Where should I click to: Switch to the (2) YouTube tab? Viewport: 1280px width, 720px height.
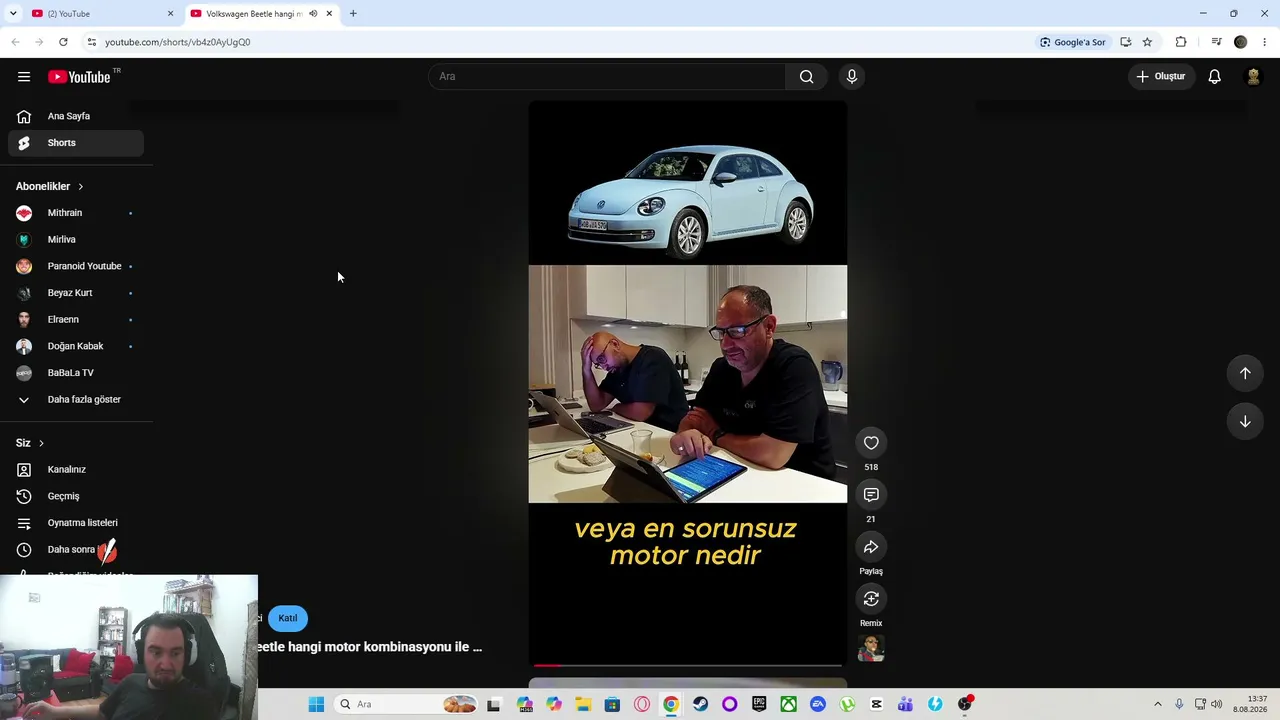(102, 14)
